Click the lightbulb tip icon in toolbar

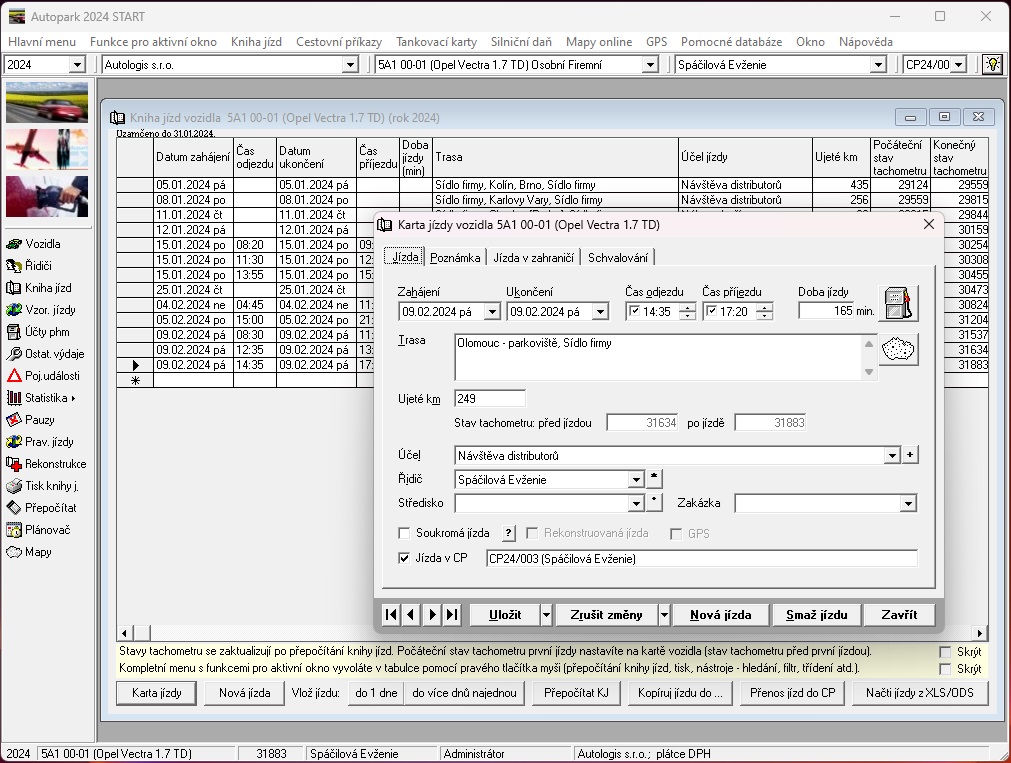pyautogui.click(x=992, y=64)
